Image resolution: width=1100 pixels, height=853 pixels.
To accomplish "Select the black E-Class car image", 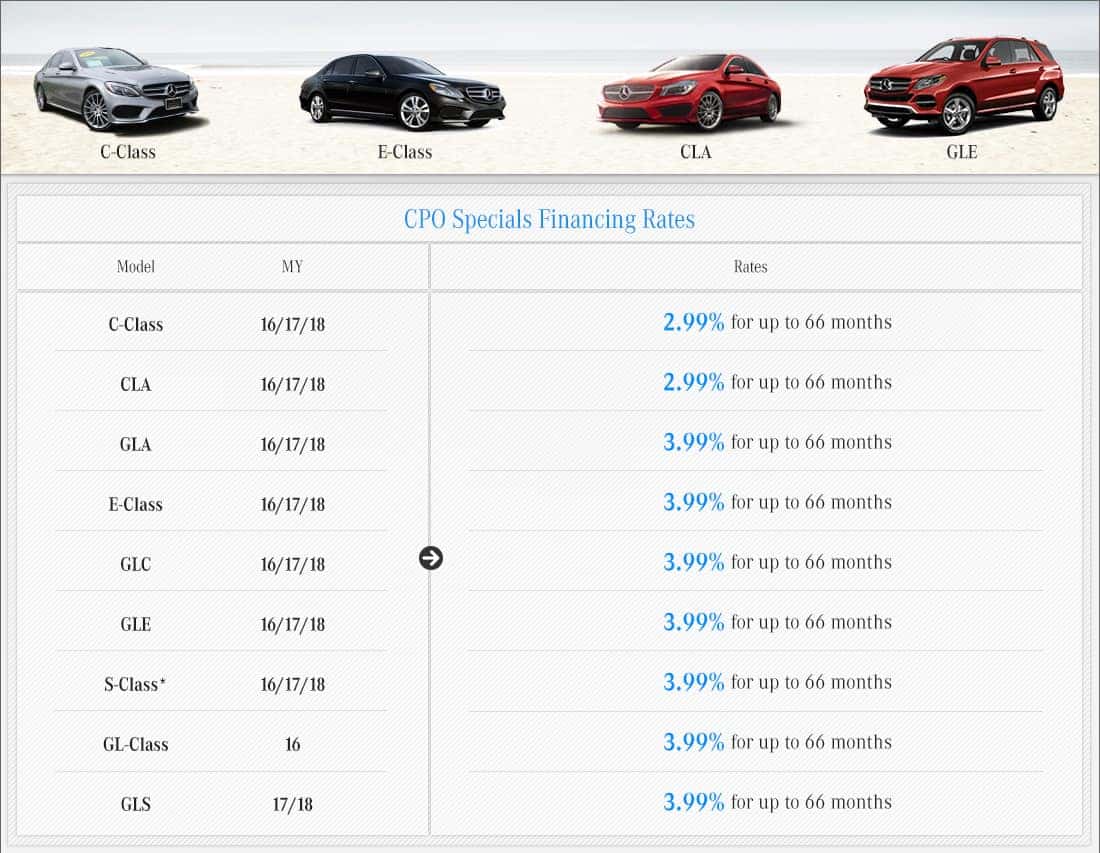I will pyautogui.click(x=402, y=92).
